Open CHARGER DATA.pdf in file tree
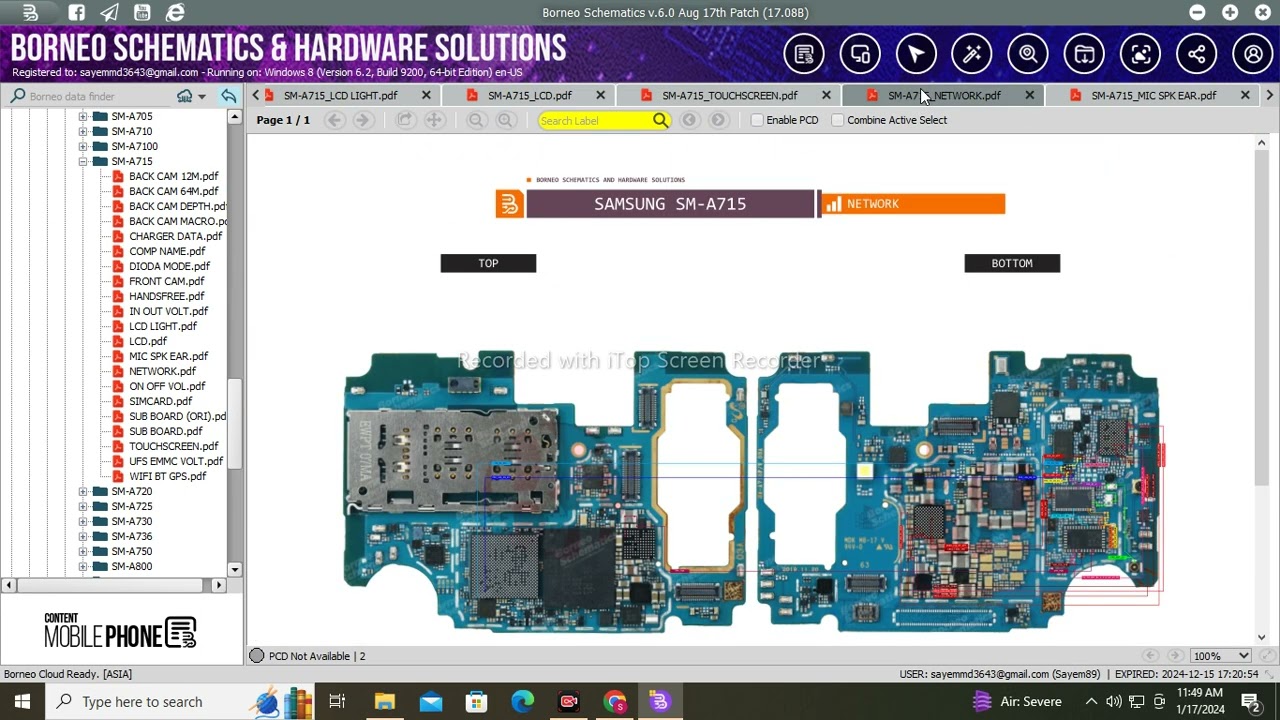1280x720 pixels. point(175,236)
